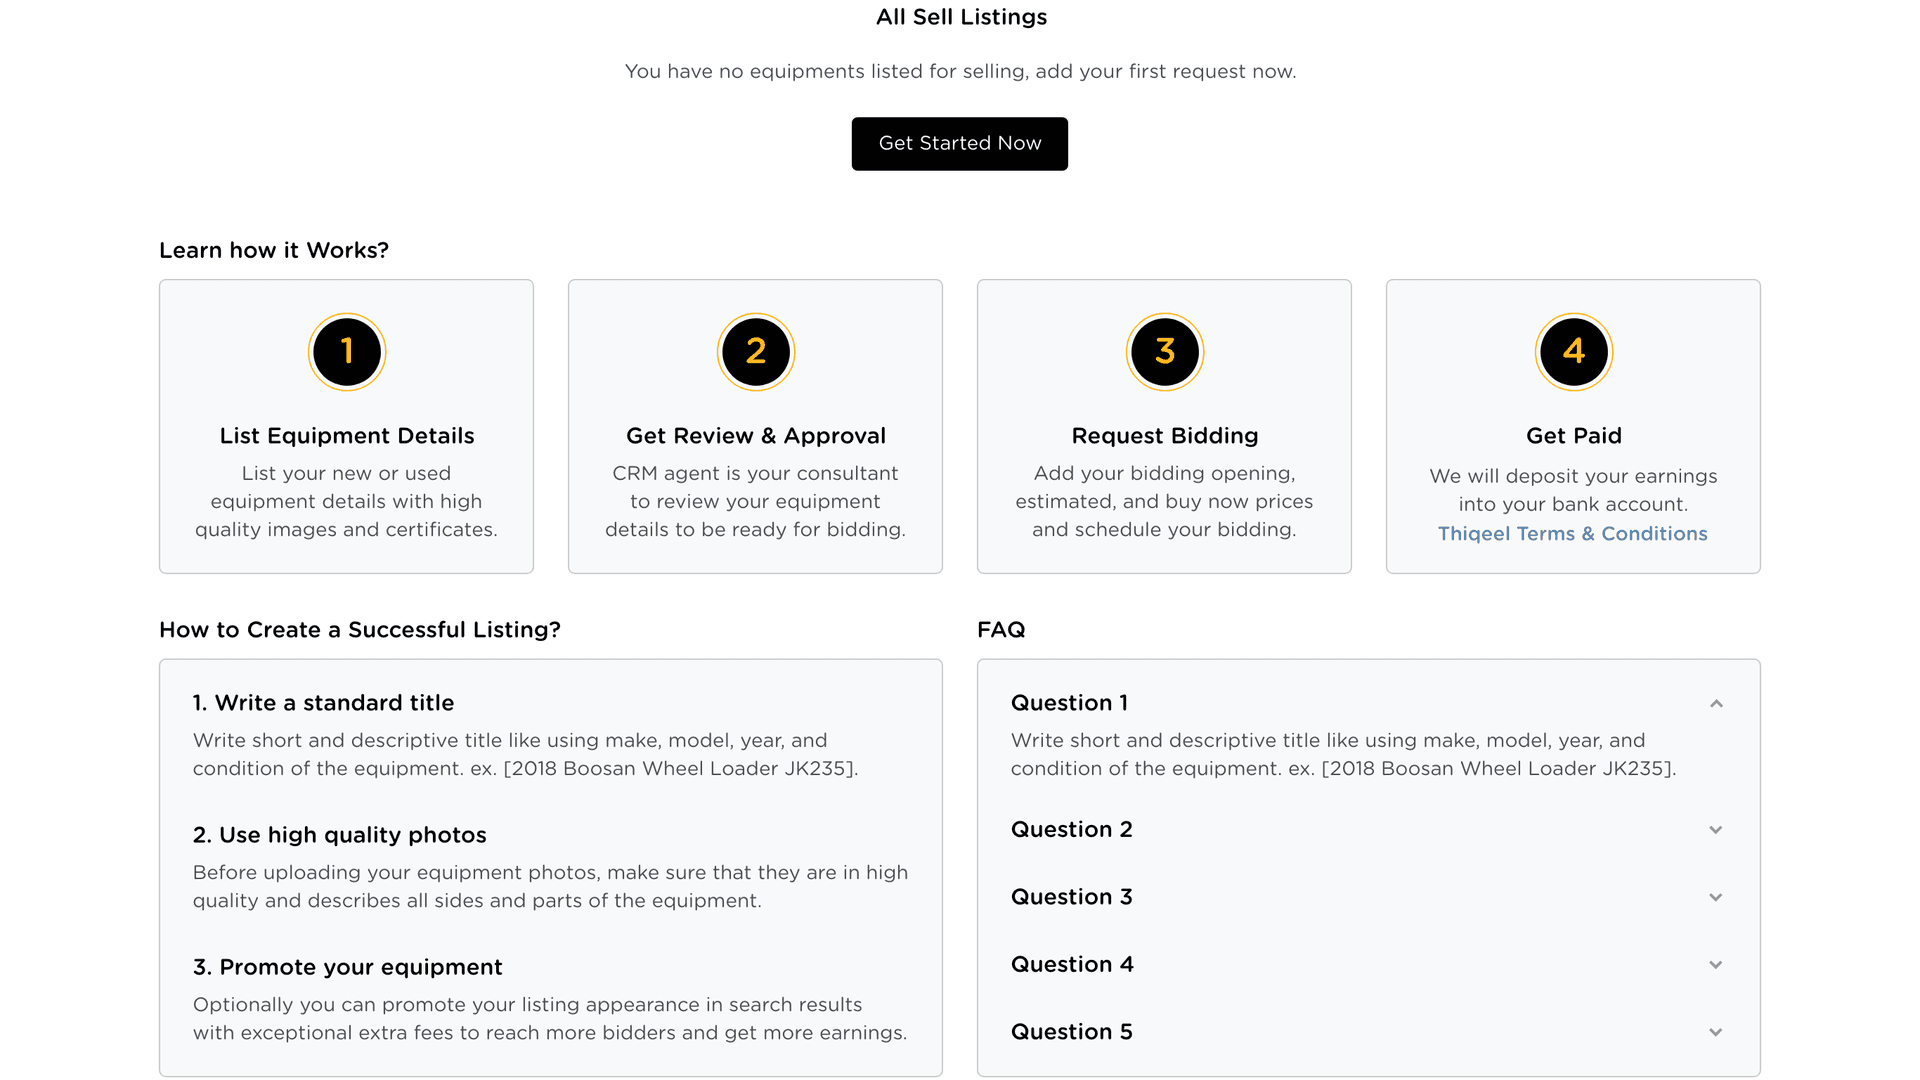The image size is (1920, 1080).
Task: Click the 'Write a standard title' tip
Action: 323,703
